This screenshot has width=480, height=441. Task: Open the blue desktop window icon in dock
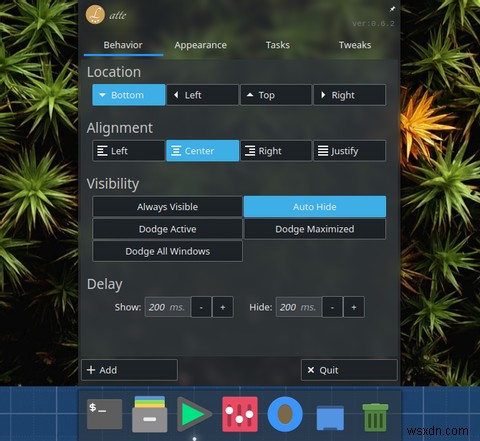[330, 417]
